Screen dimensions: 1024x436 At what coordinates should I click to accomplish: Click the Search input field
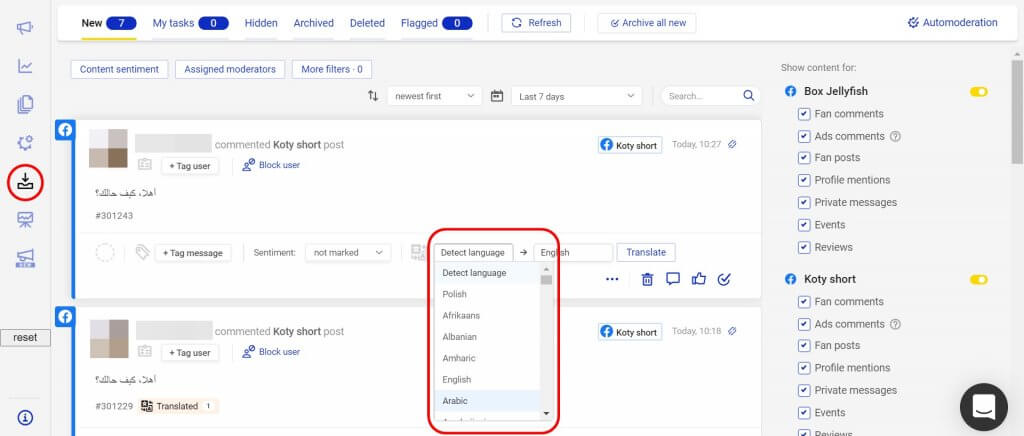click(x=700, y=96)
